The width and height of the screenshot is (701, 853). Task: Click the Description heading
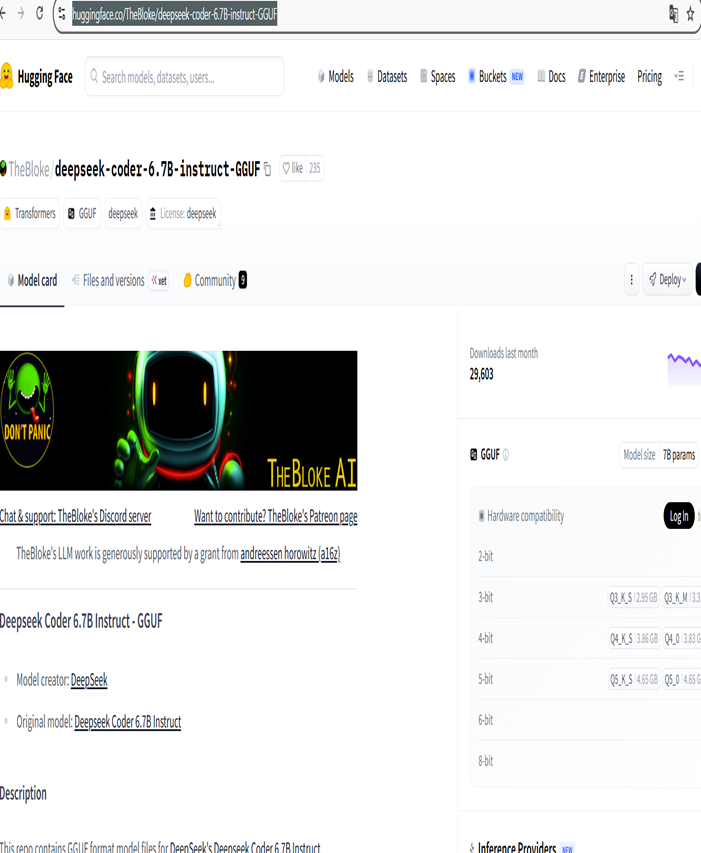[23, 793]
